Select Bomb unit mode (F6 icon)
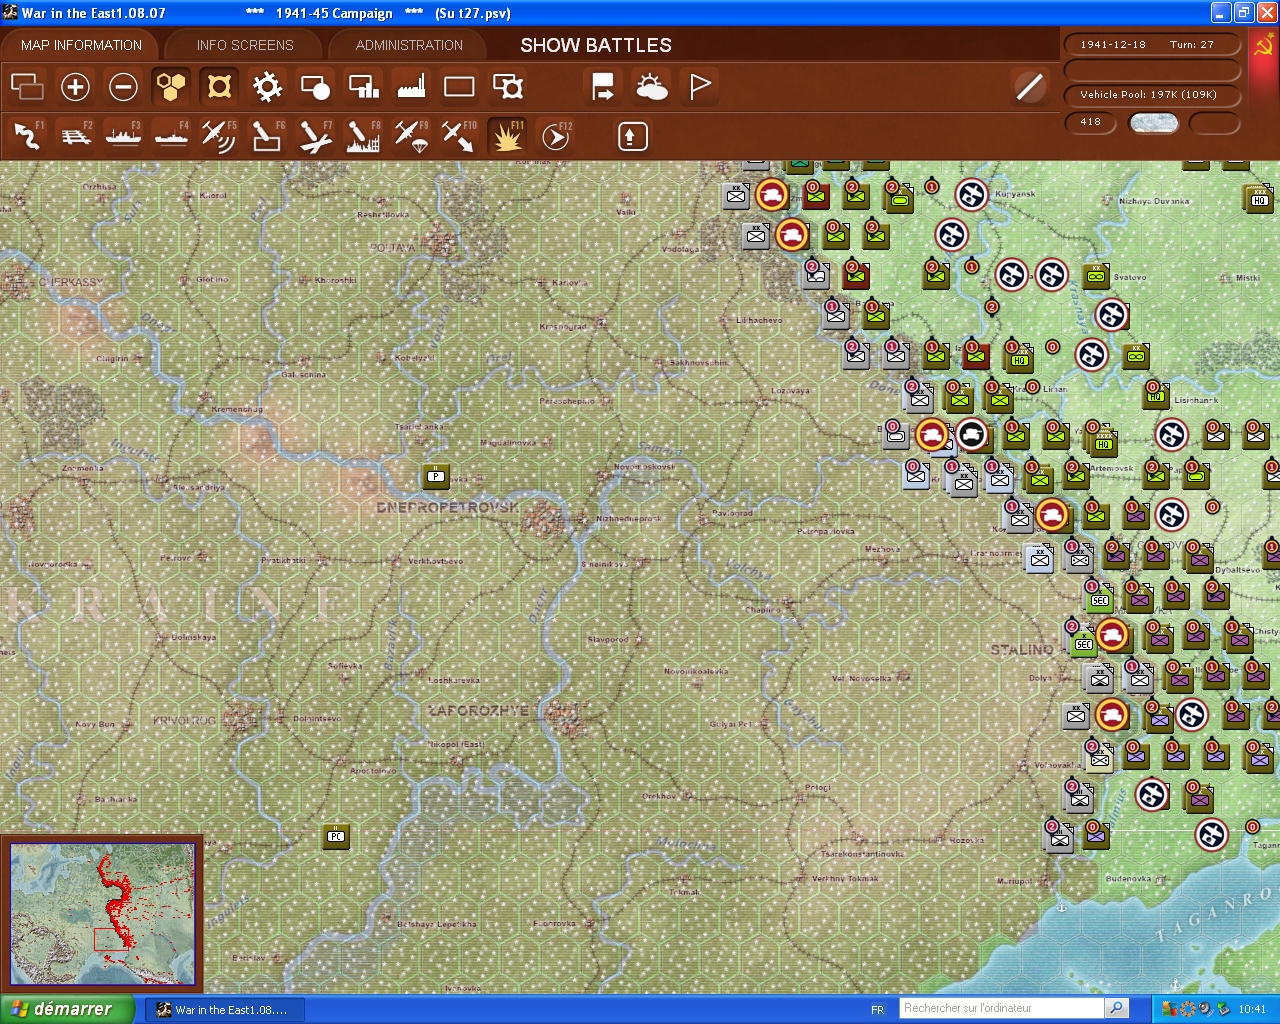This screenshot has width=1280, height=1024. tap(267, 136)
